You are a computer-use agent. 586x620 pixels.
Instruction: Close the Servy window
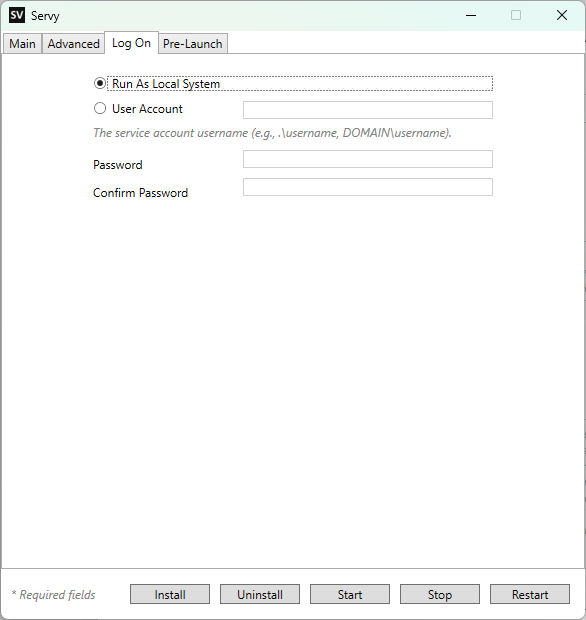pos(561,15)
